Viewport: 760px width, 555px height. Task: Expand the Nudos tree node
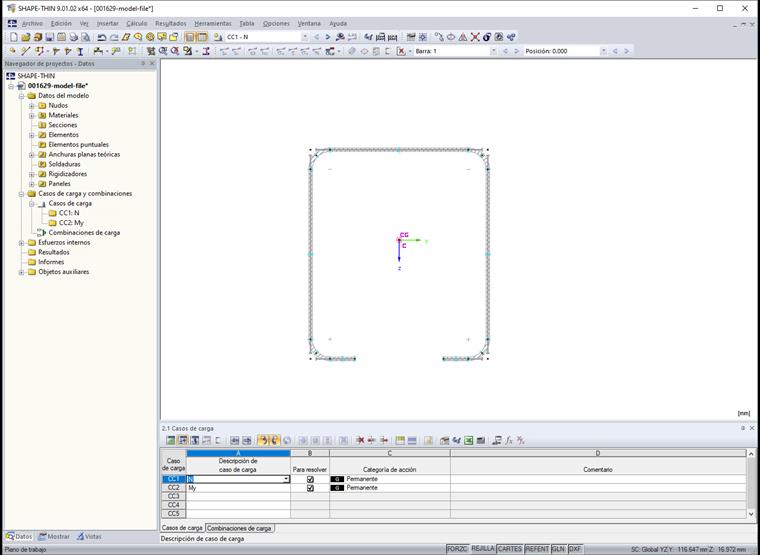[x=32, y=106]
